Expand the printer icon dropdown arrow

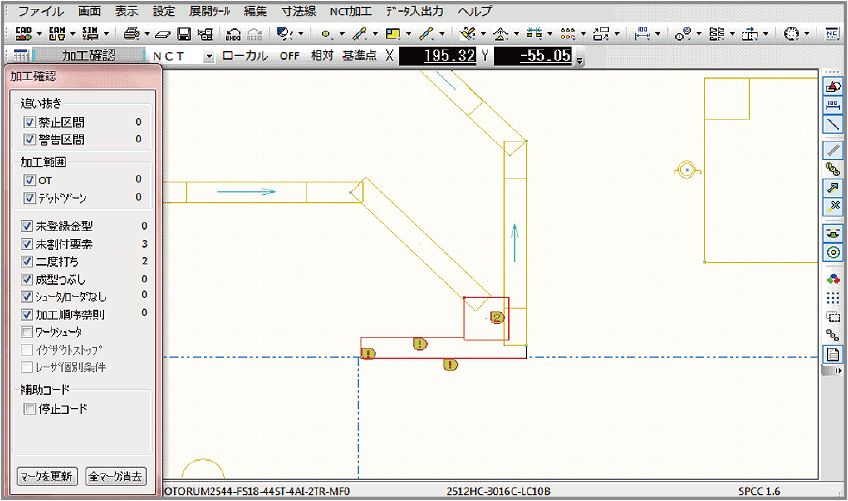click(x=147, y=34)
